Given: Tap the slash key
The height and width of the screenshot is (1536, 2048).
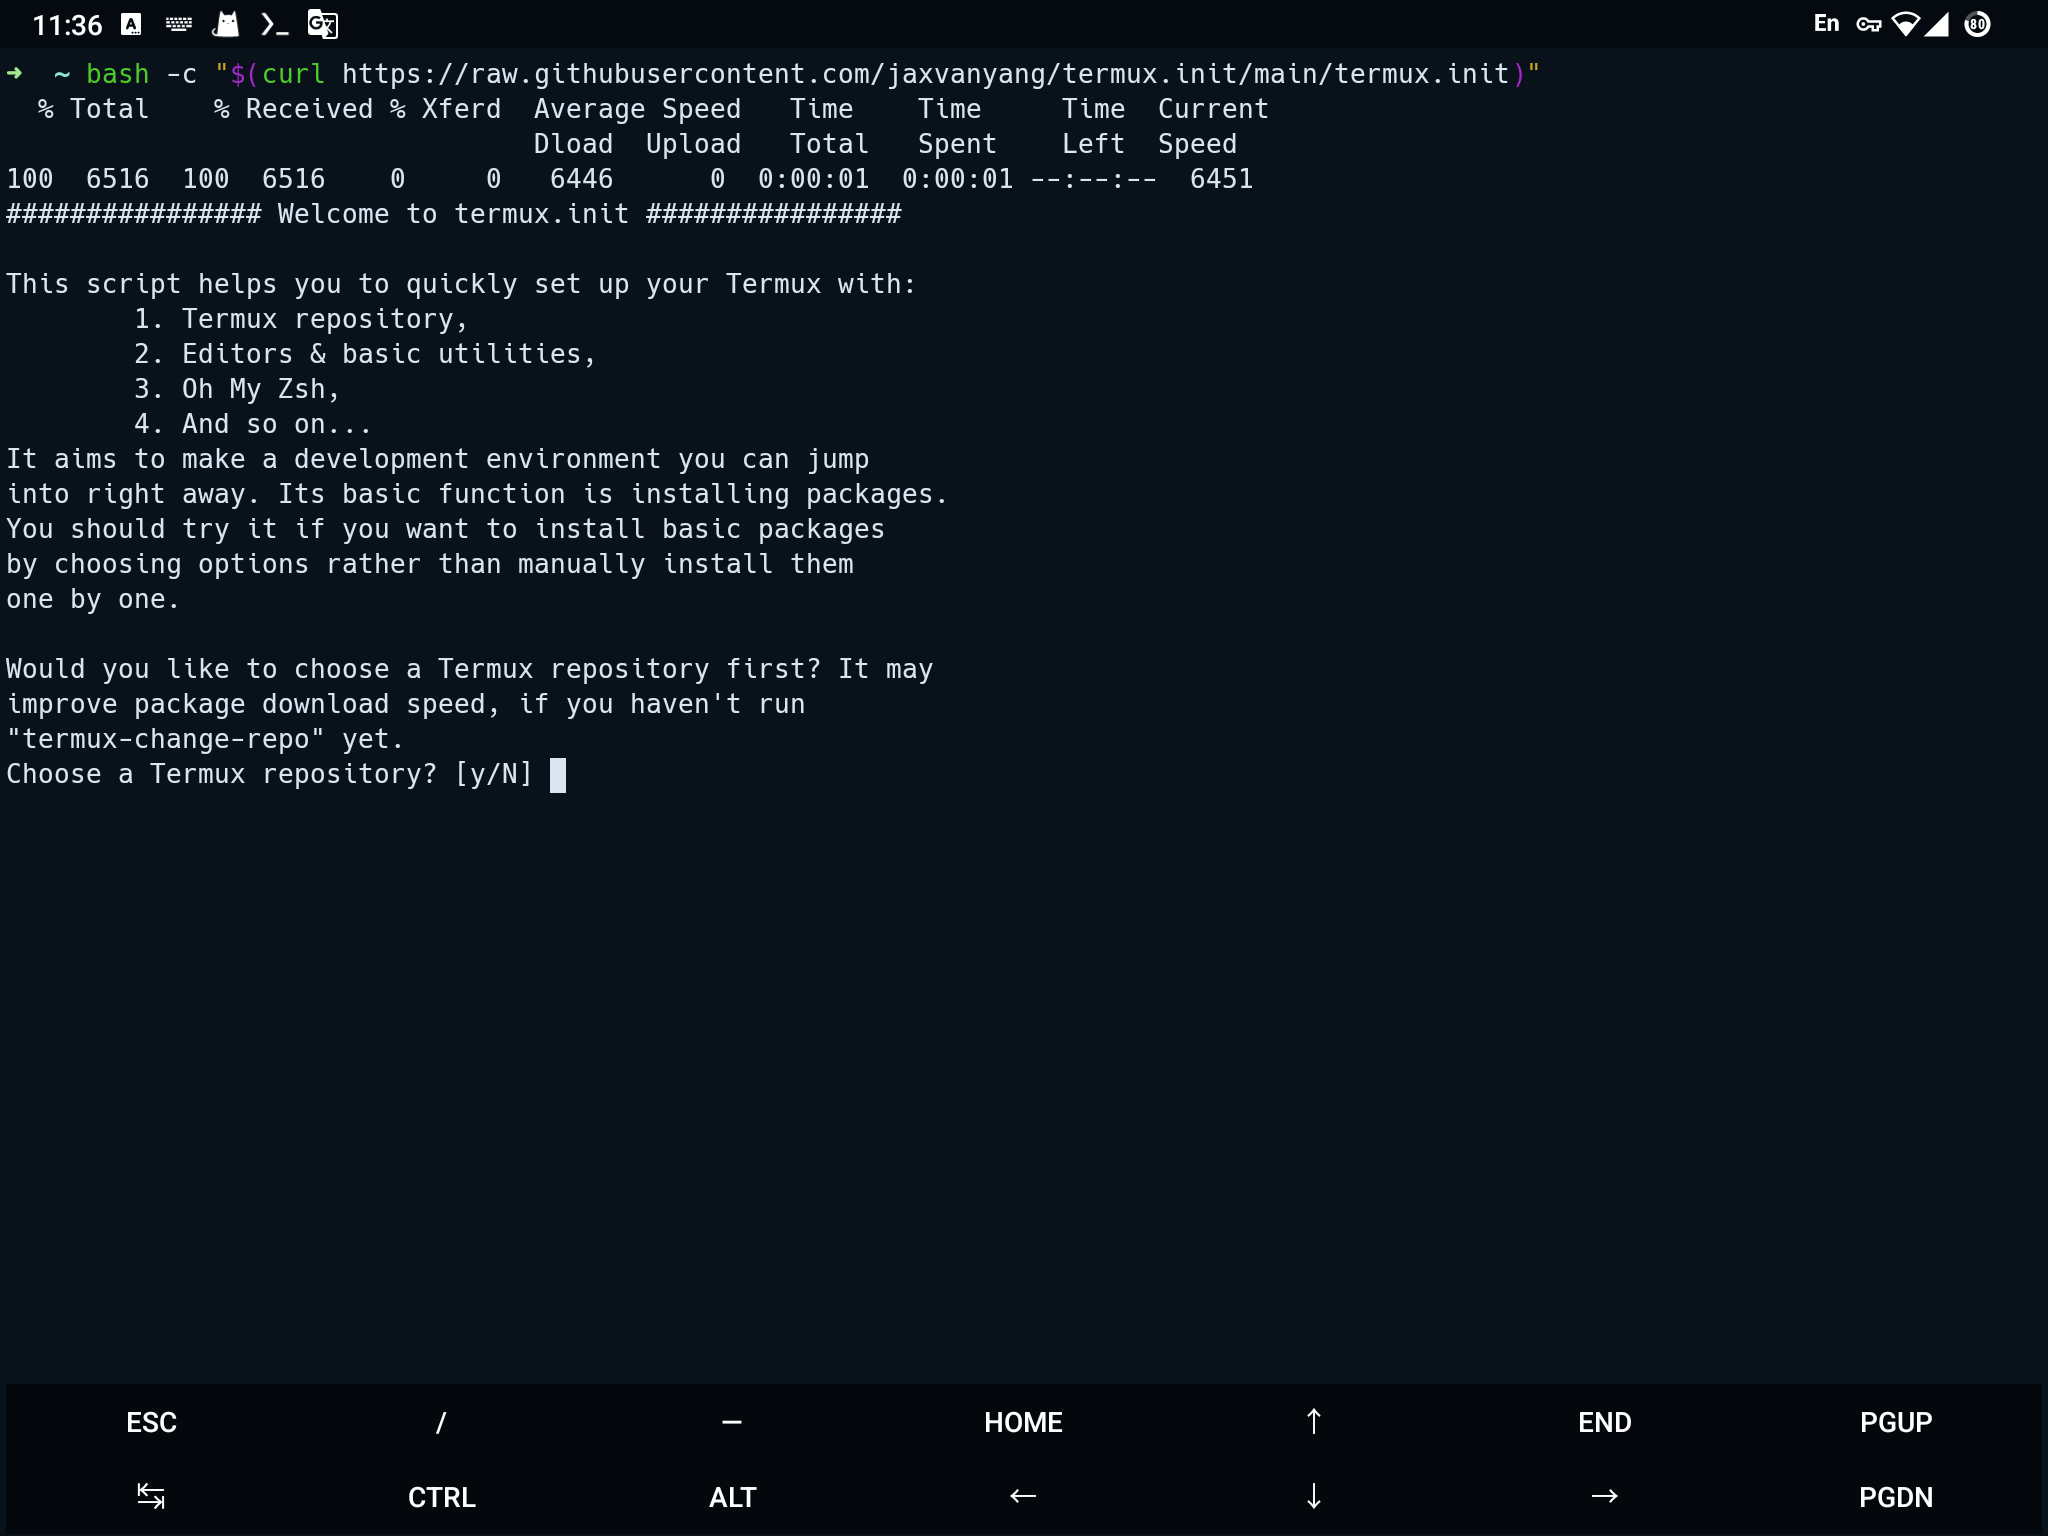Looking at the screenshot, I should [441, 1421].
